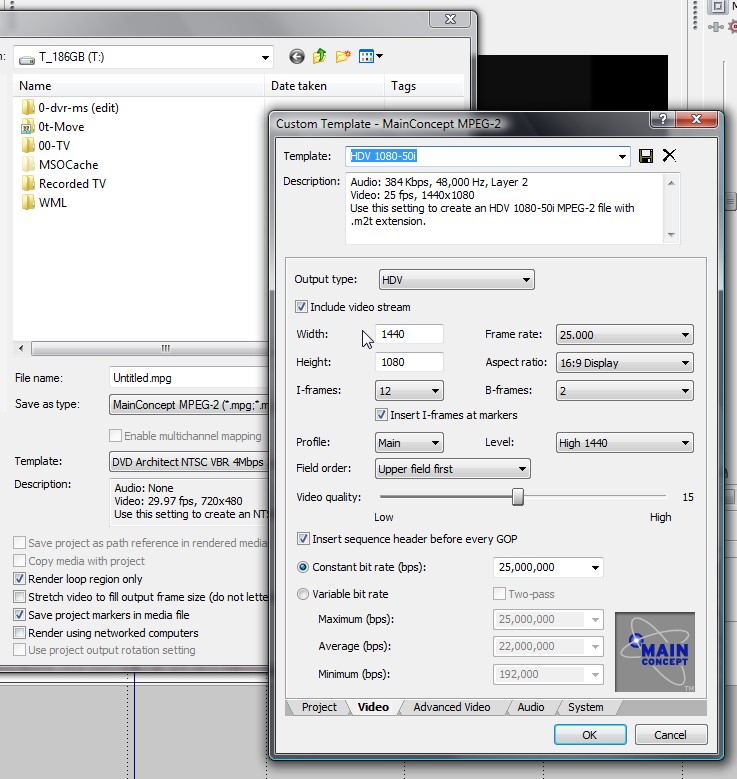Viewport: 737px width, 779px height.
Task: Open Field order Upper field first dropdown
Action: click(452, 468)
